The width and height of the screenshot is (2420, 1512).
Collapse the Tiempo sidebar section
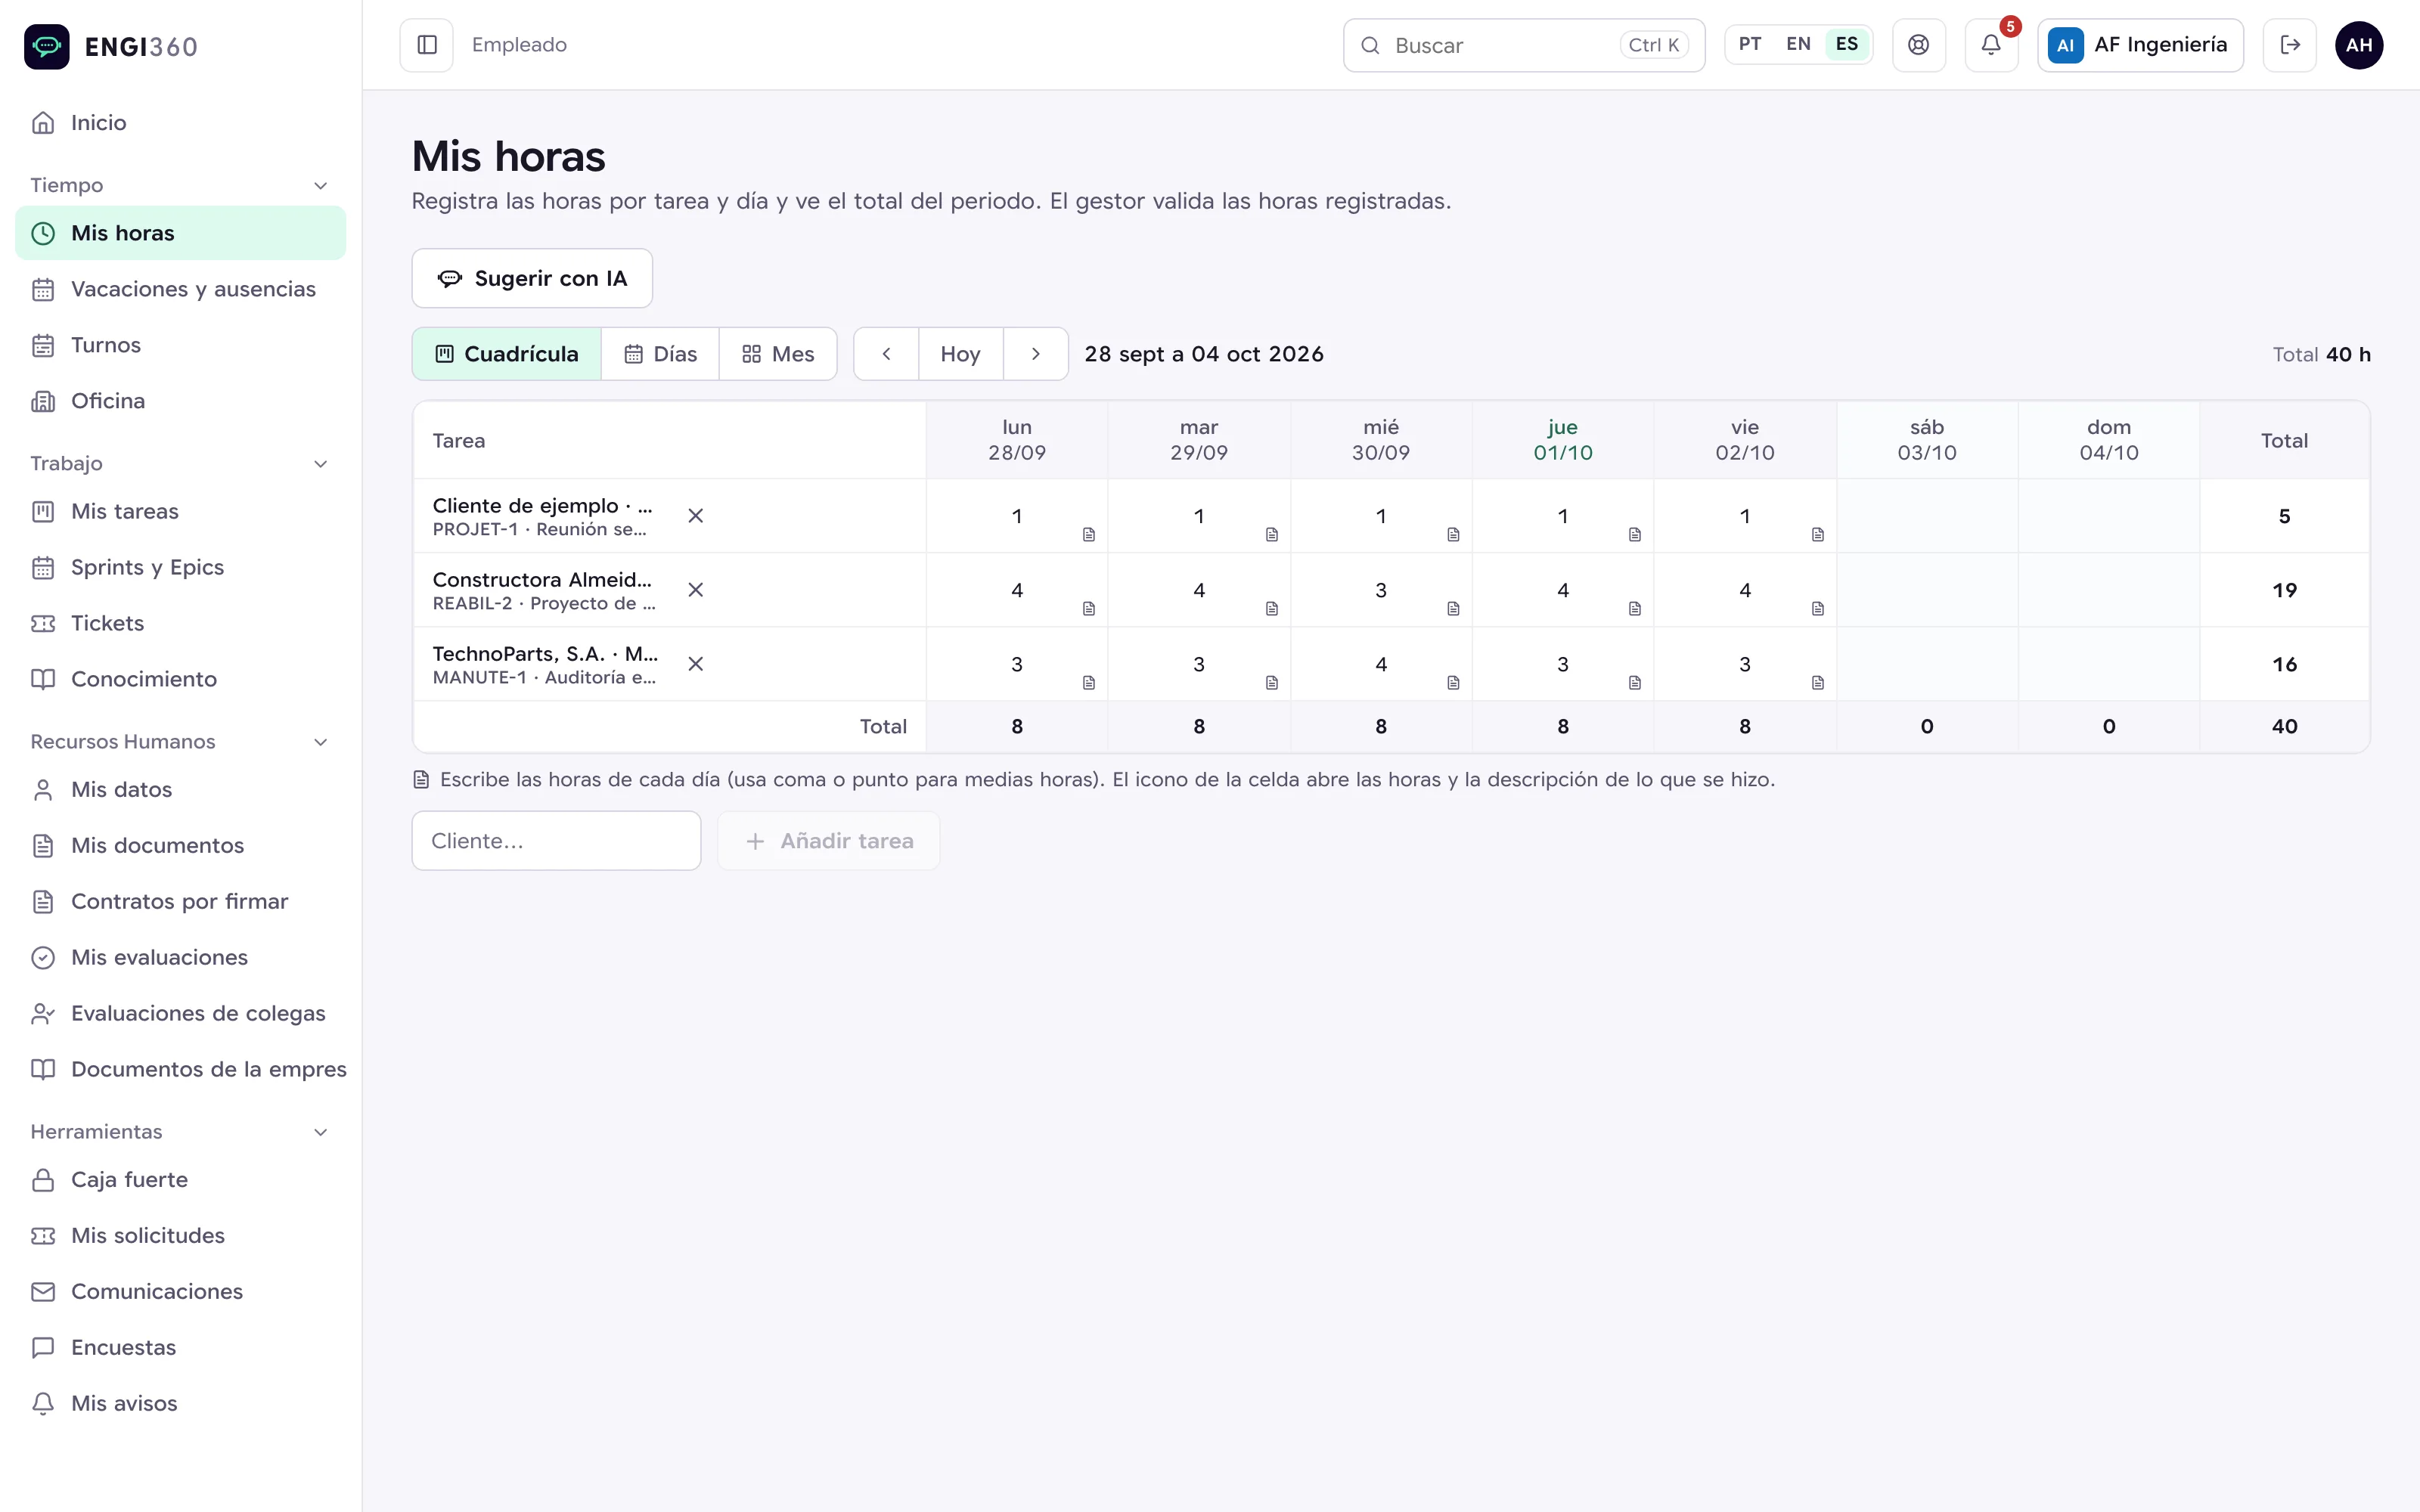(x=321, y=186)
